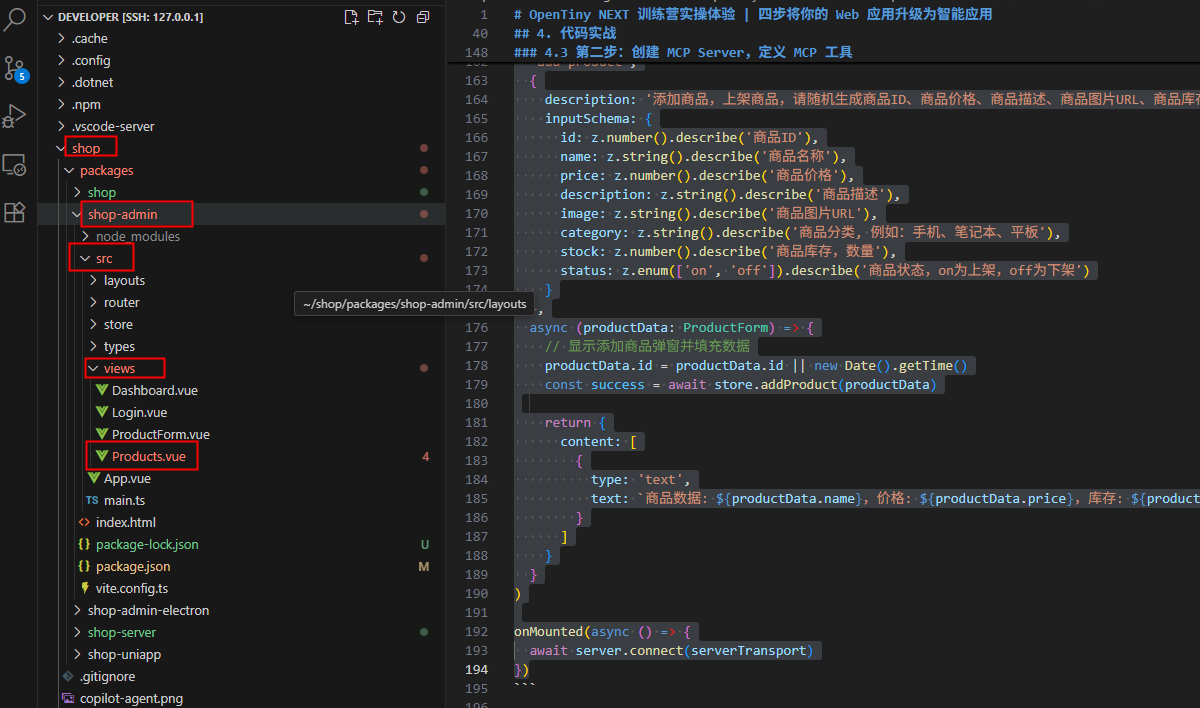Open the Dashboard.vue file
The height and width of the screenshot is (708, 1200).
pyautogui.click(x=154, y=391)
